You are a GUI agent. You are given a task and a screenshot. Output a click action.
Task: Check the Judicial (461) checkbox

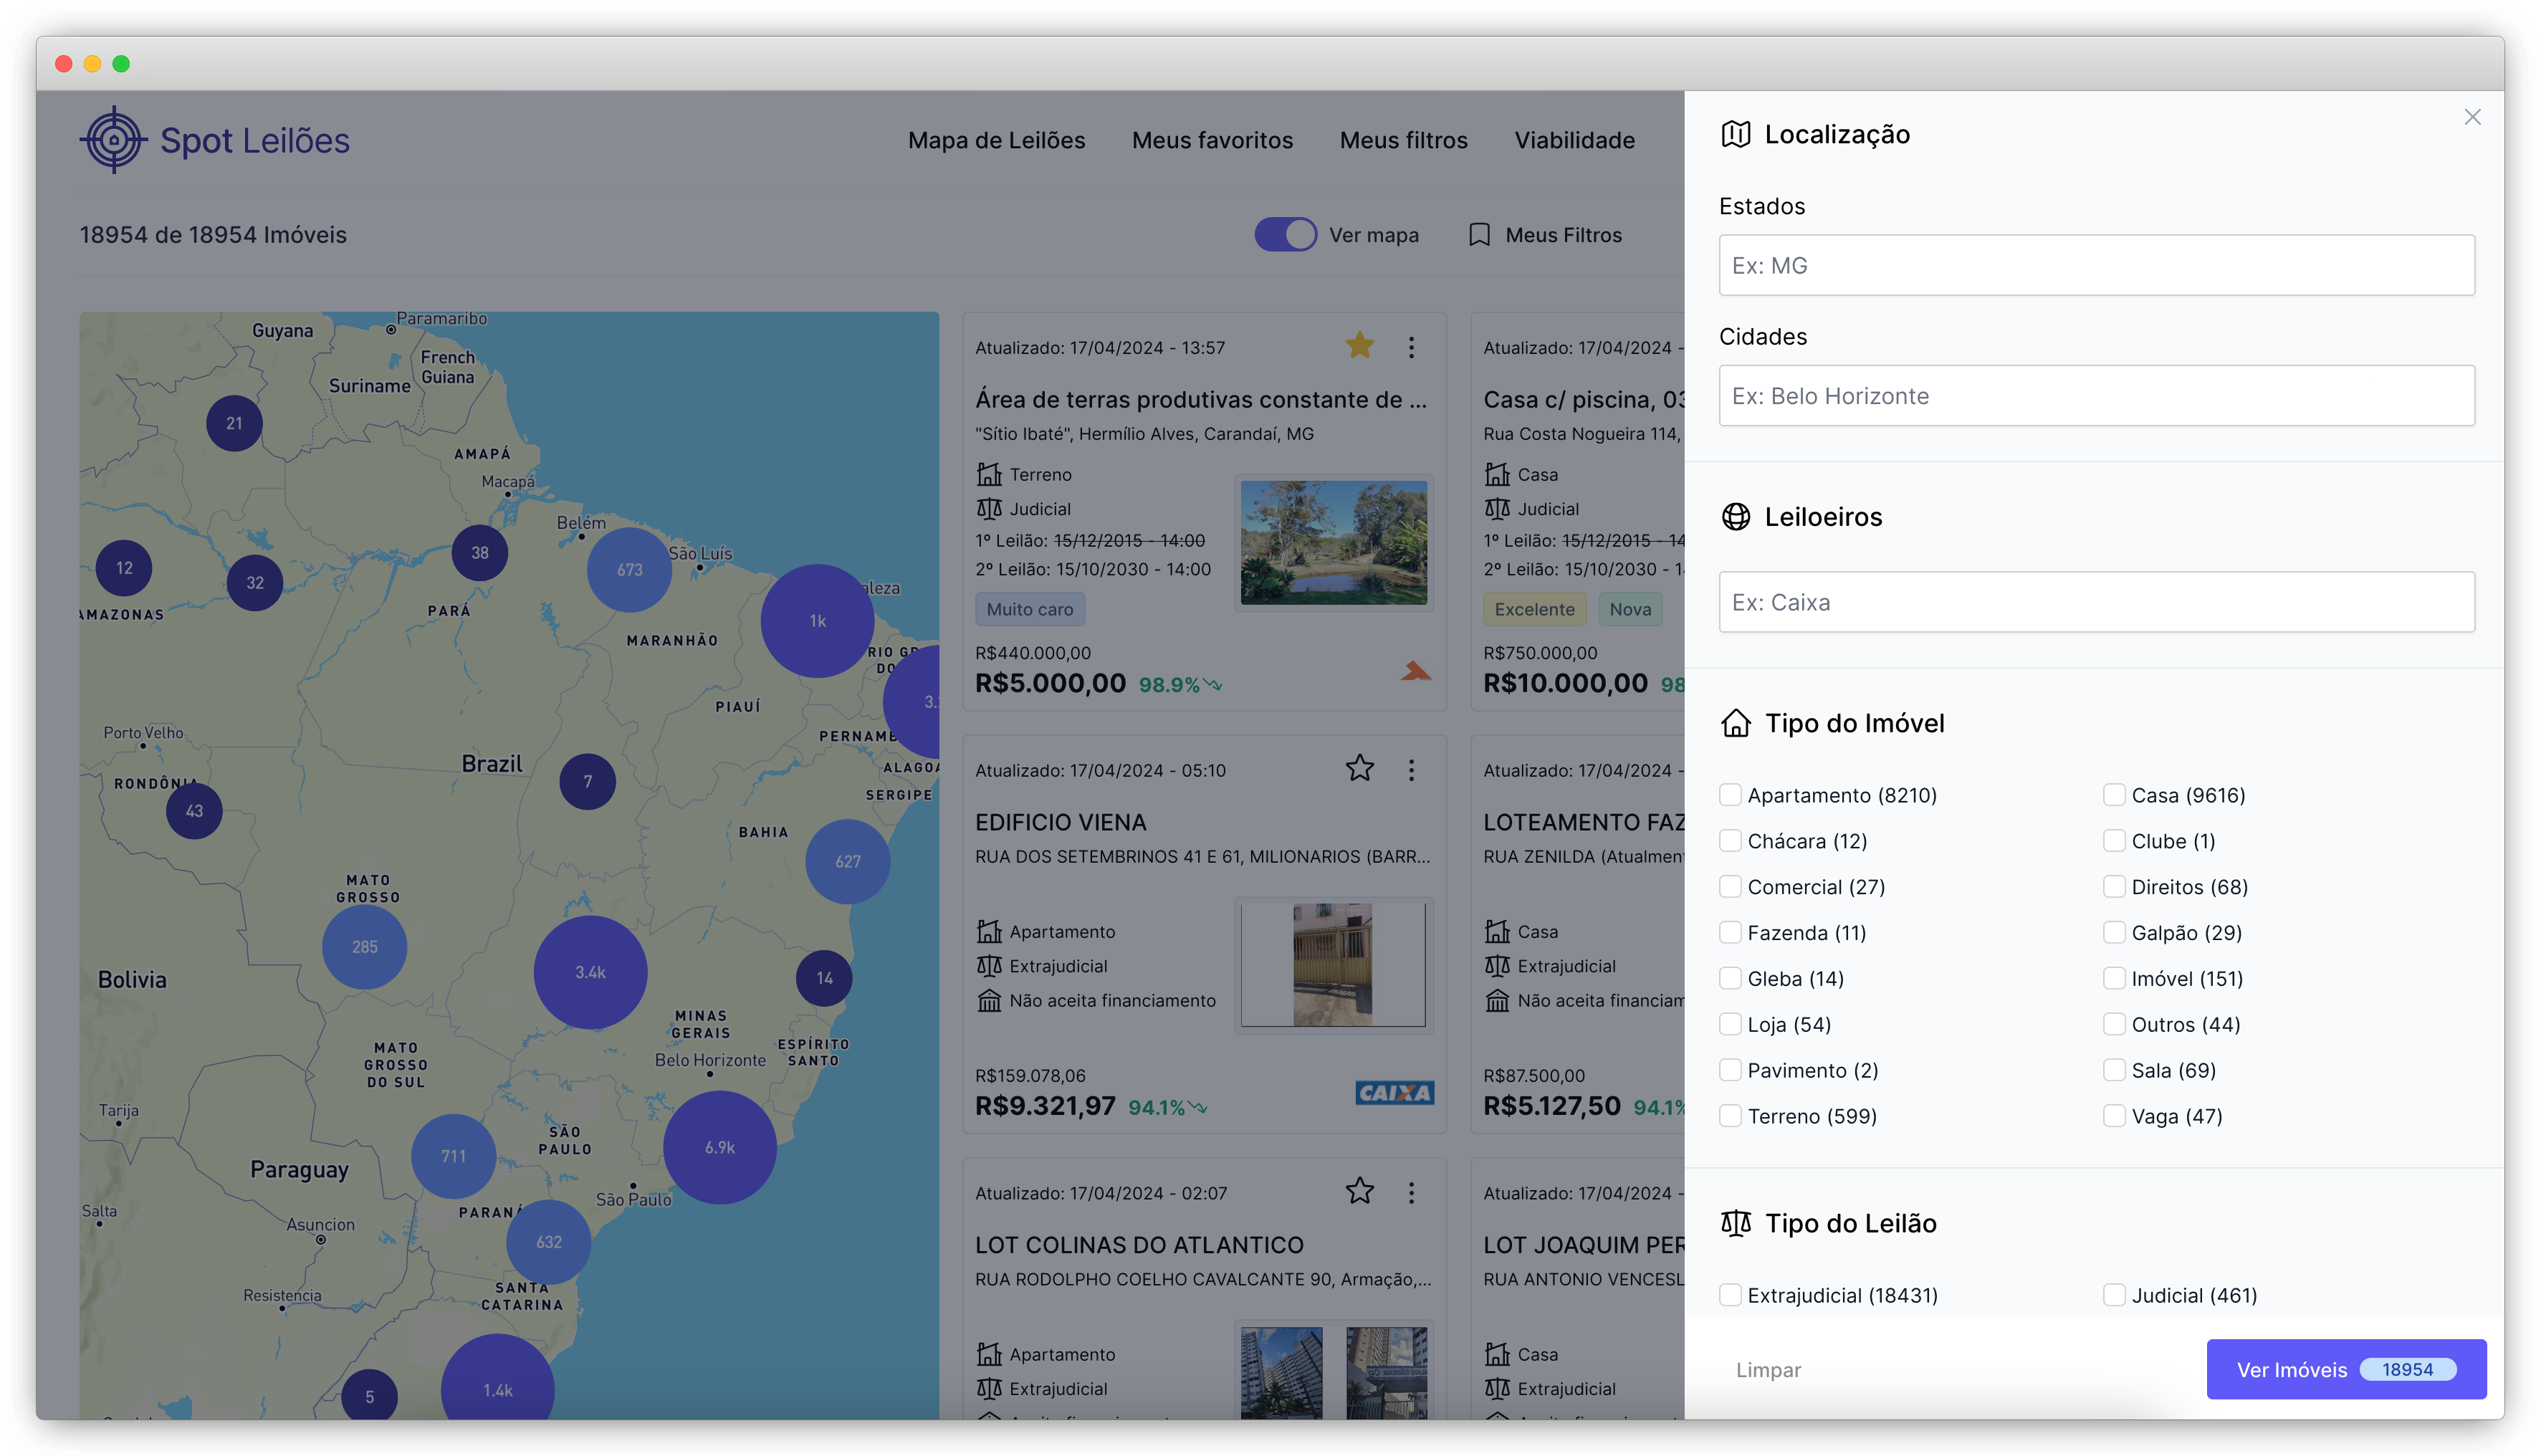pos(2113,1295)
